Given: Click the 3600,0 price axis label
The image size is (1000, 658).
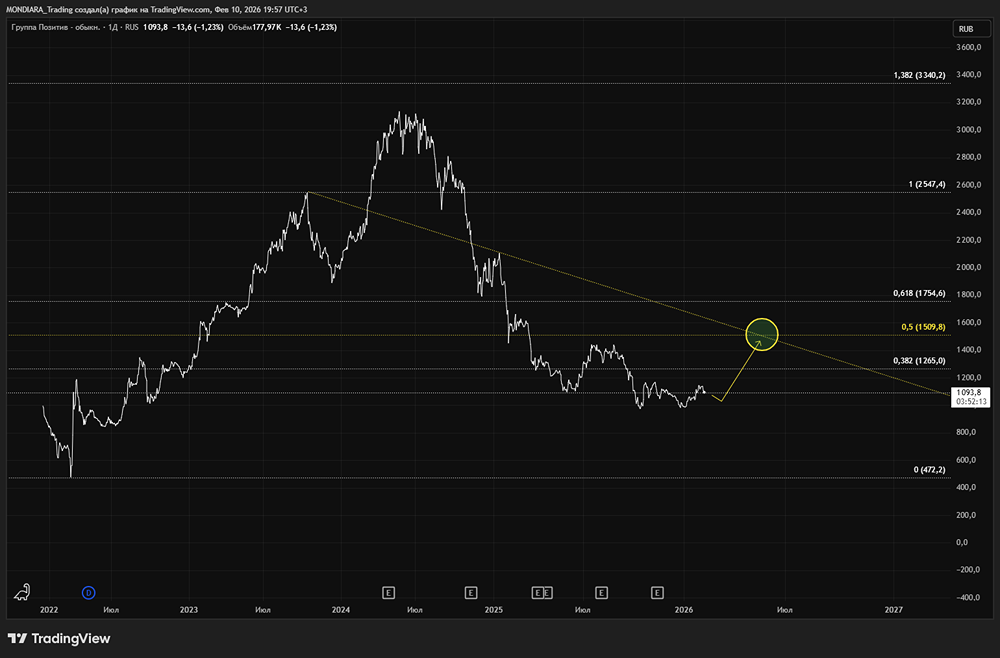Looking at the screenshot, I should click(x=968, y=47).
